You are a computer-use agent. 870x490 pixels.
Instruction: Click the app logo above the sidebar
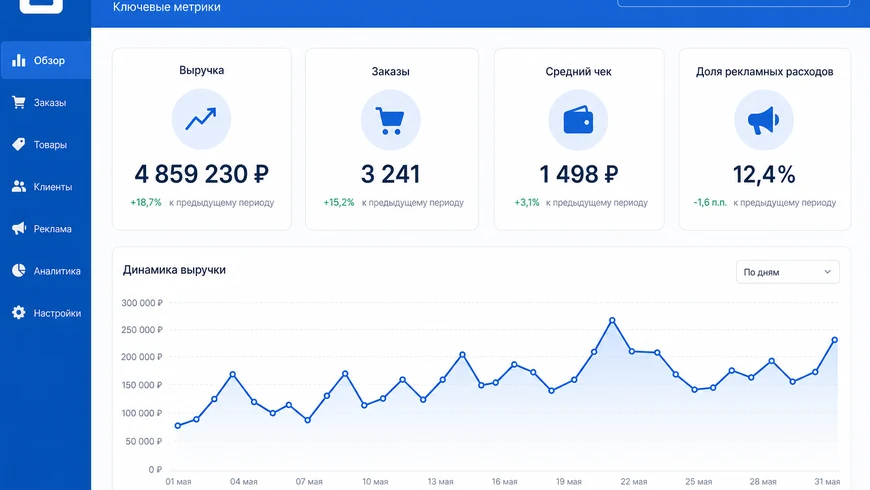(x=41, y=6)
